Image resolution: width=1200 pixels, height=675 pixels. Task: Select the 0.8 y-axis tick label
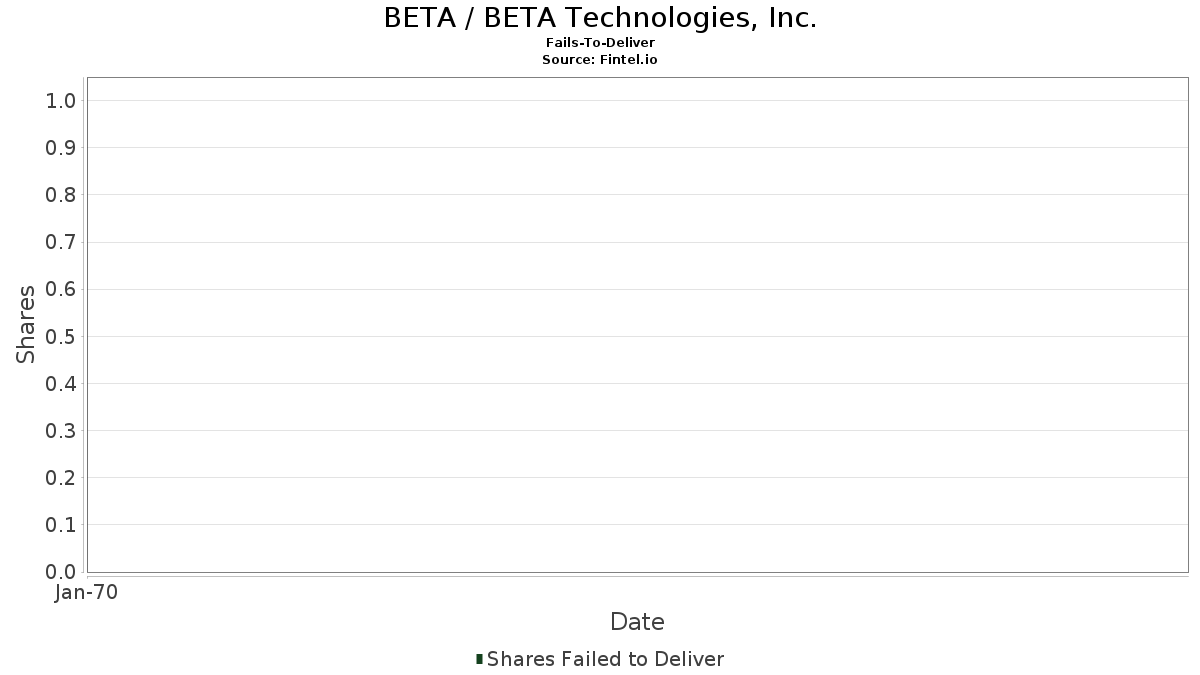coord(61,195)
